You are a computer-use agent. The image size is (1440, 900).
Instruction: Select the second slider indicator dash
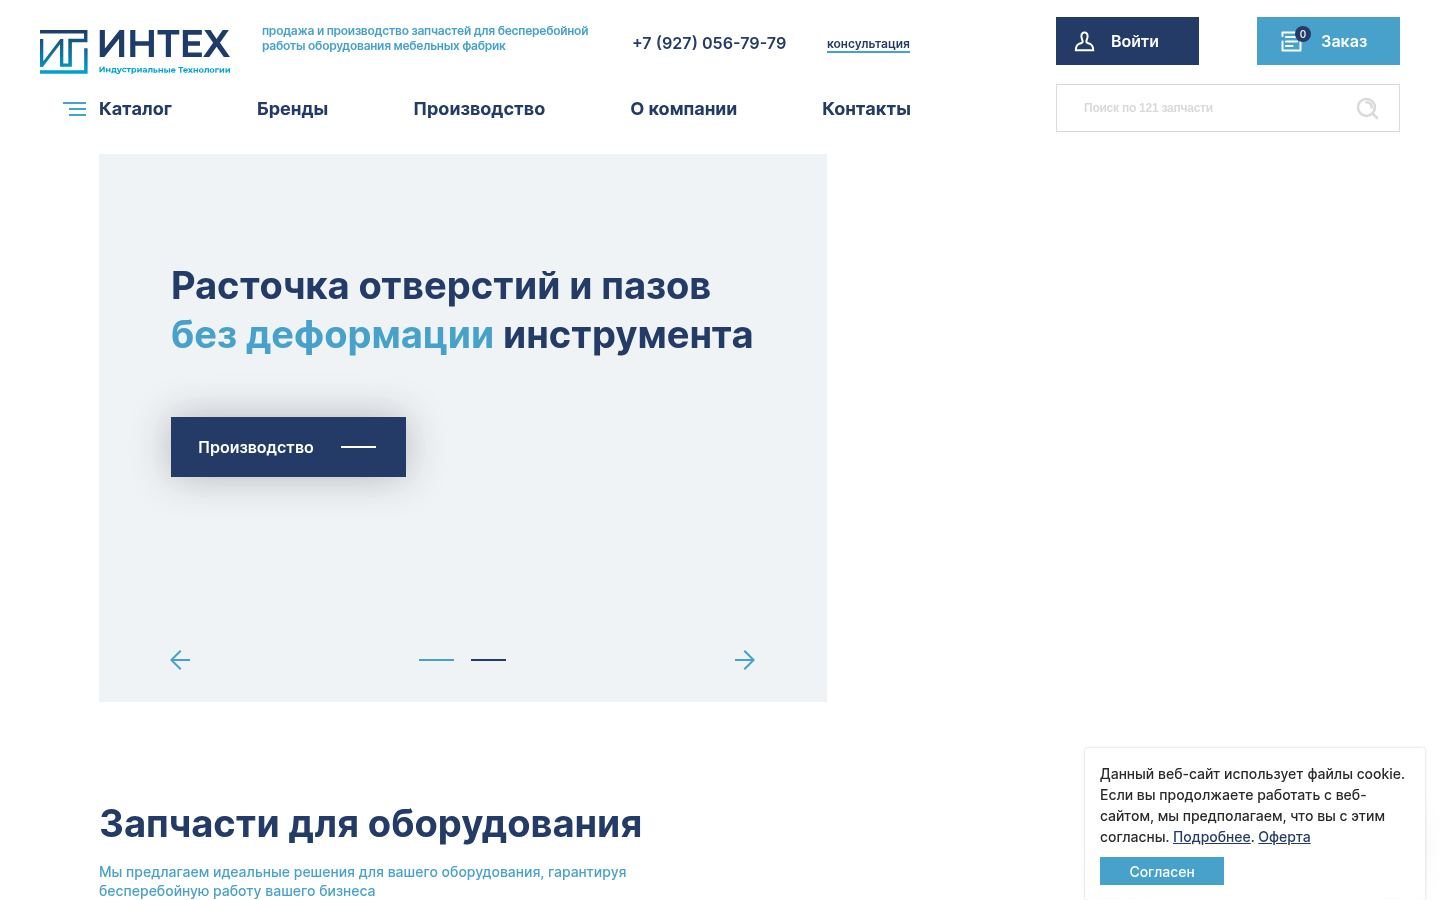pyautogui.click(x=488, y=660)
